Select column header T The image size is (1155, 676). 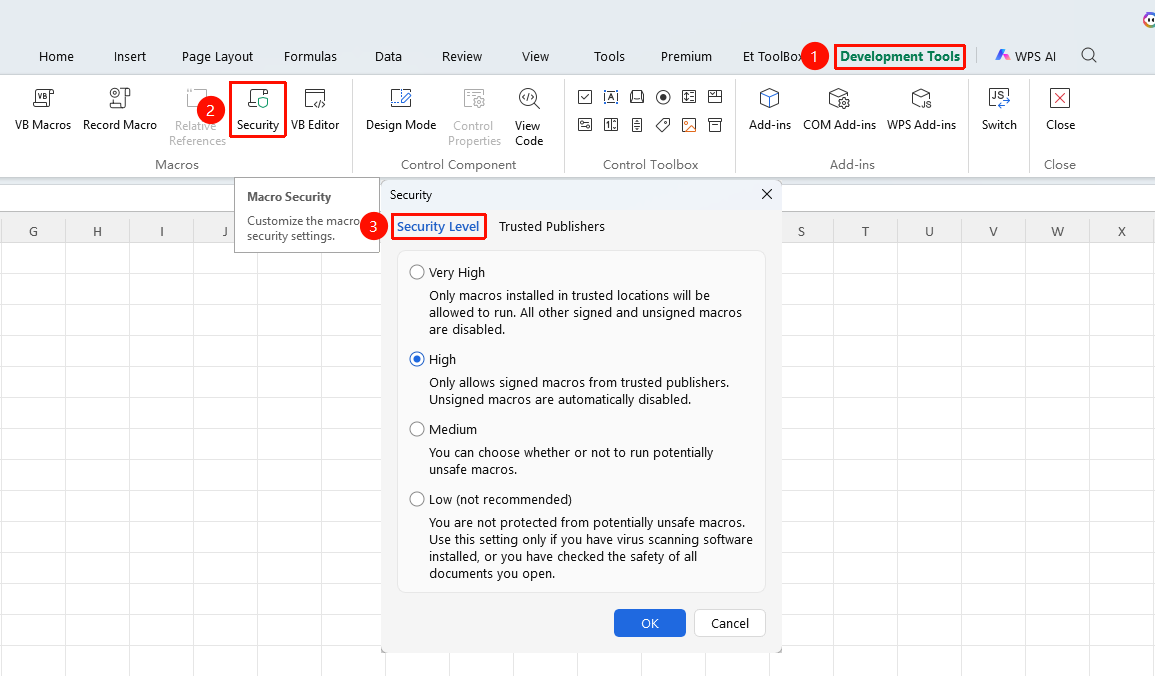[x=866, y=231]
